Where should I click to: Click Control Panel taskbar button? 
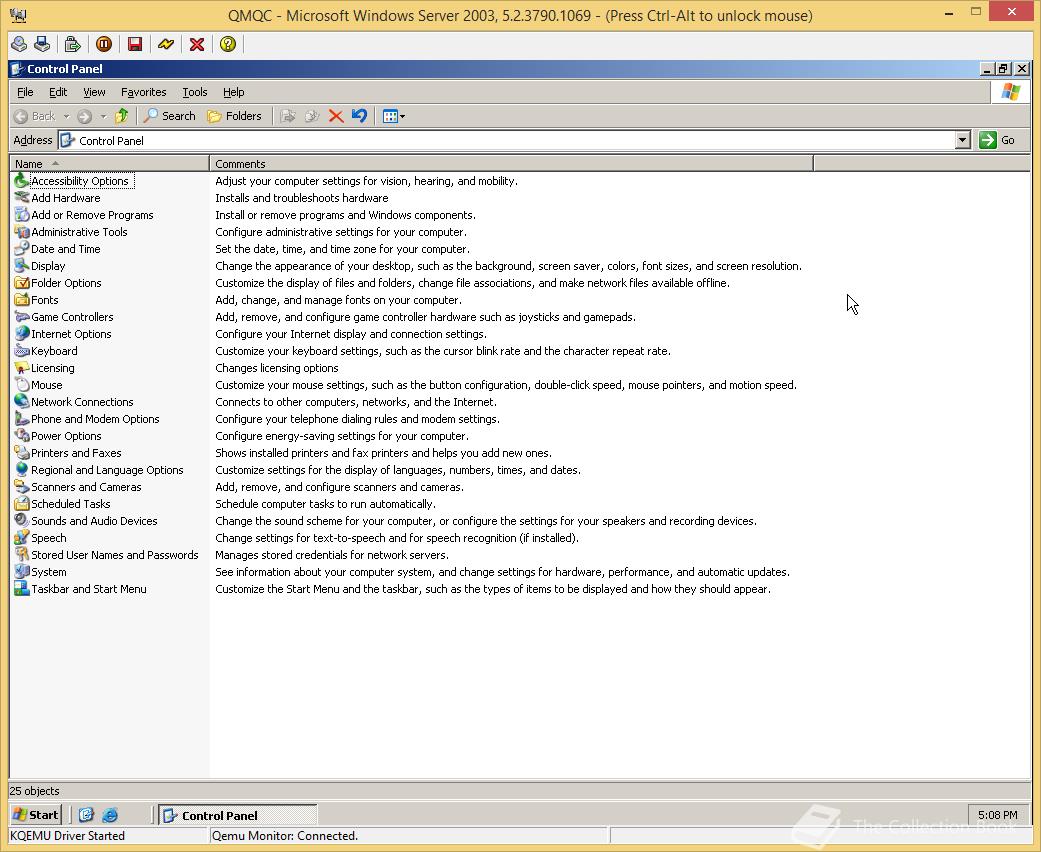click(x=238, y=815)
